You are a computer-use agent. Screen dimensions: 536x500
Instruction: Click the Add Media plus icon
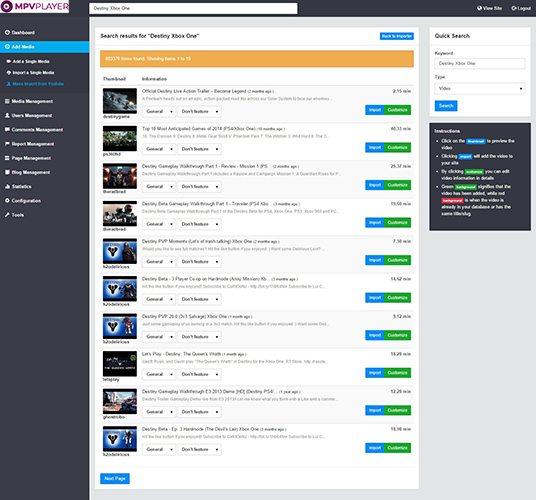(x=7, y=46)
